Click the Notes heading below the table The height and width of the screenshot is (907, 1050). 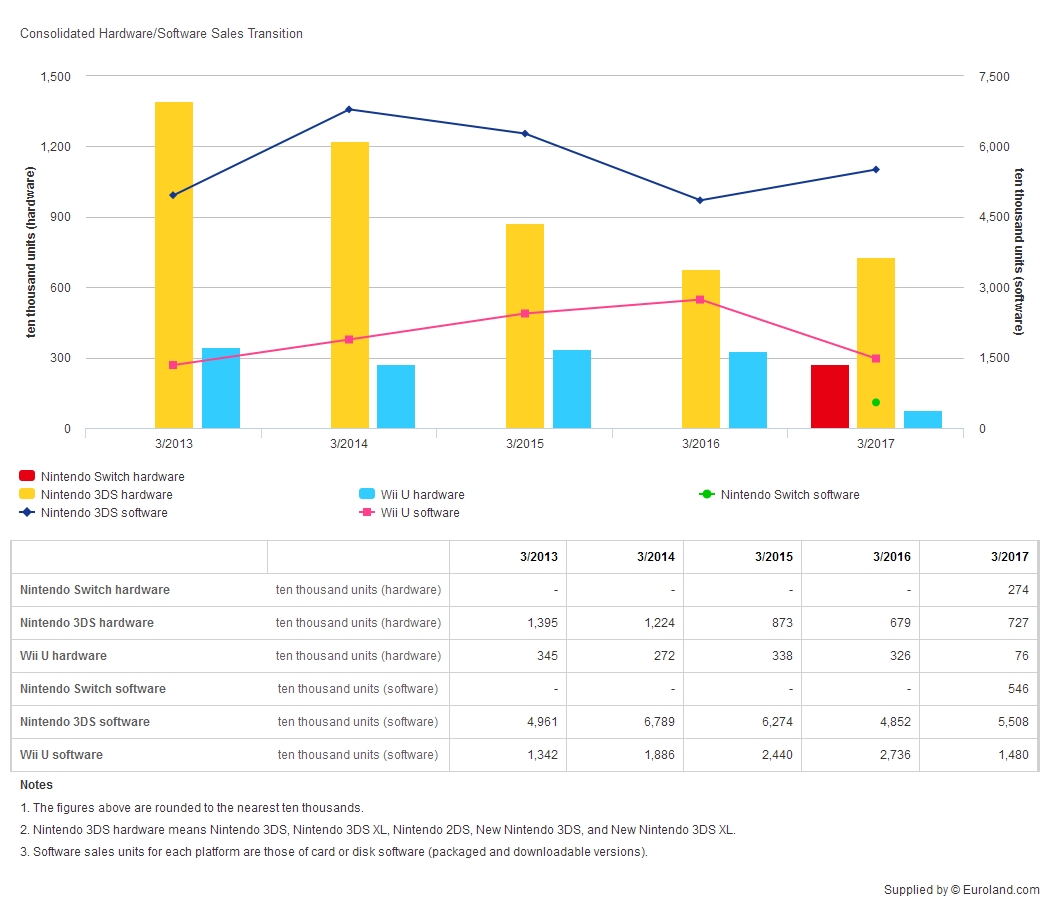tap(36, 784)
